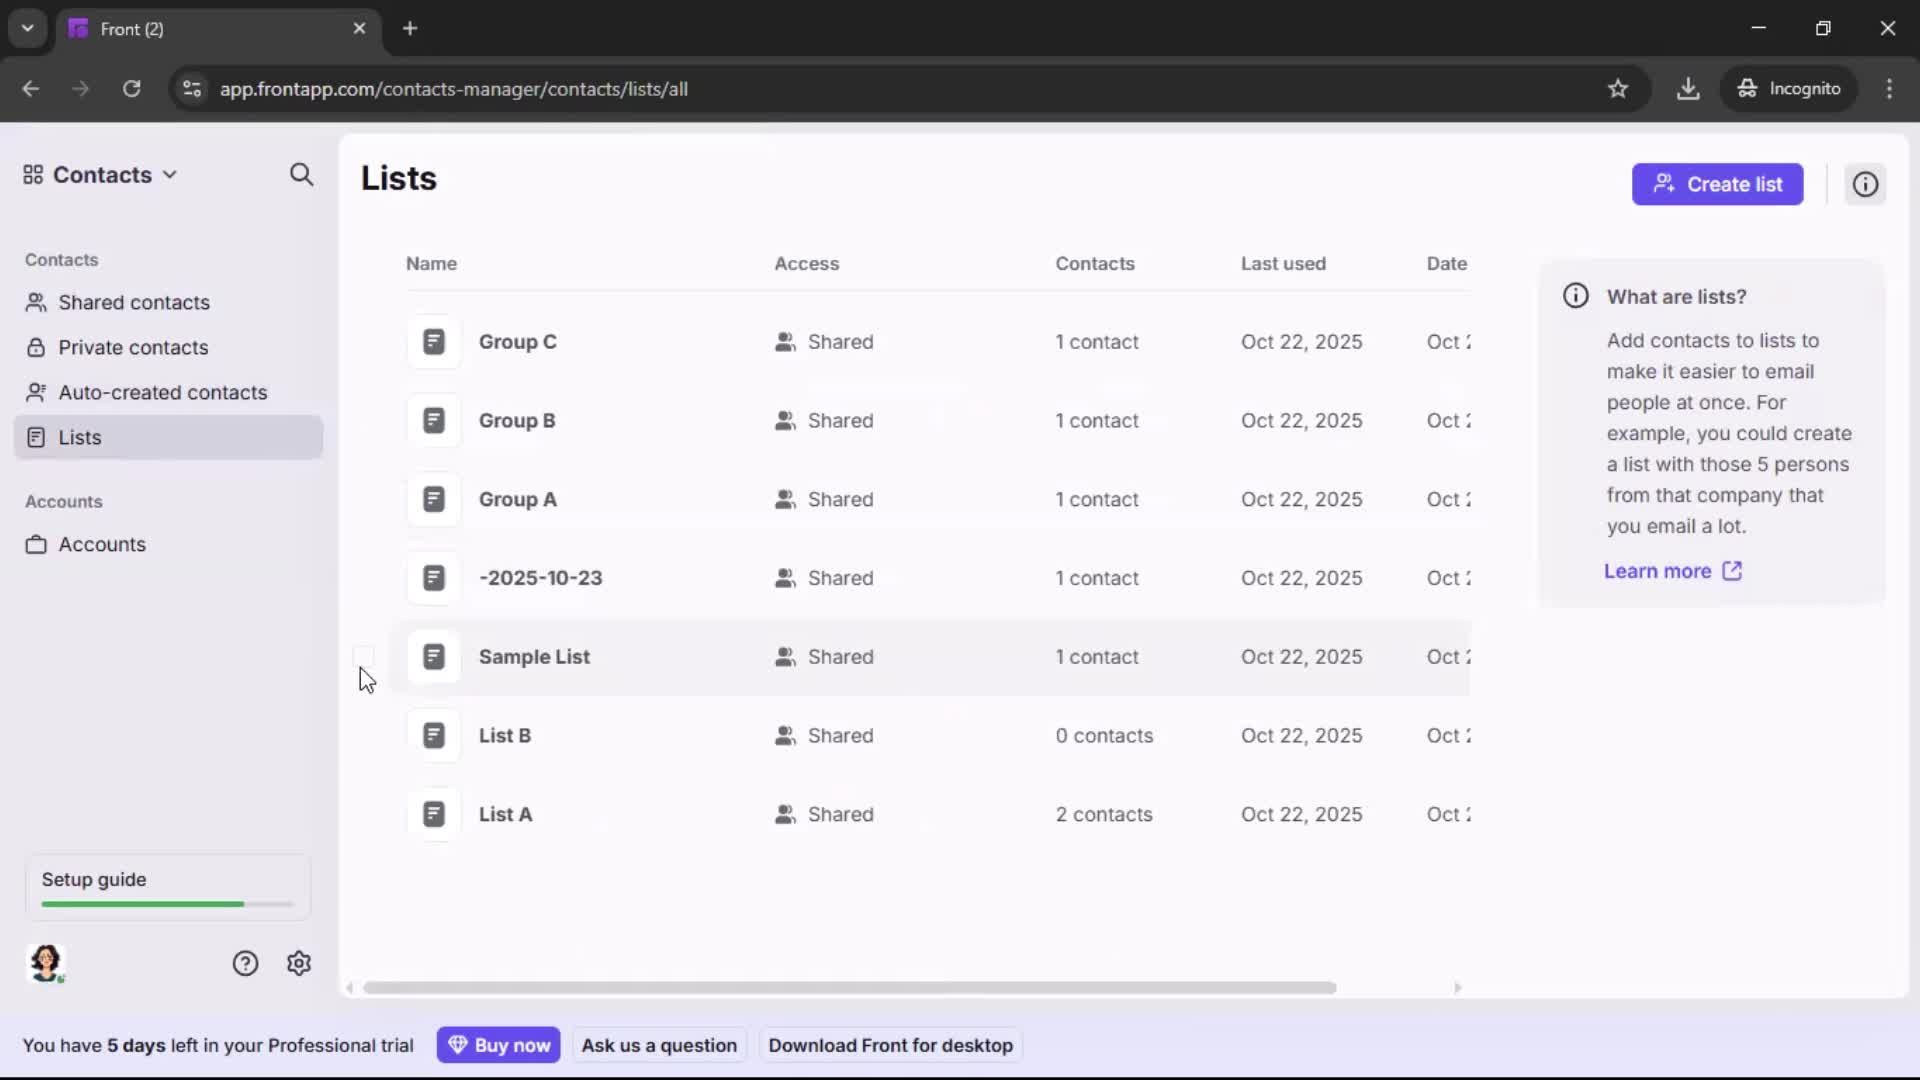Viewport: 1920px width, 1080px height.
Task: Open Private contacts section
Action: (133, 347)
